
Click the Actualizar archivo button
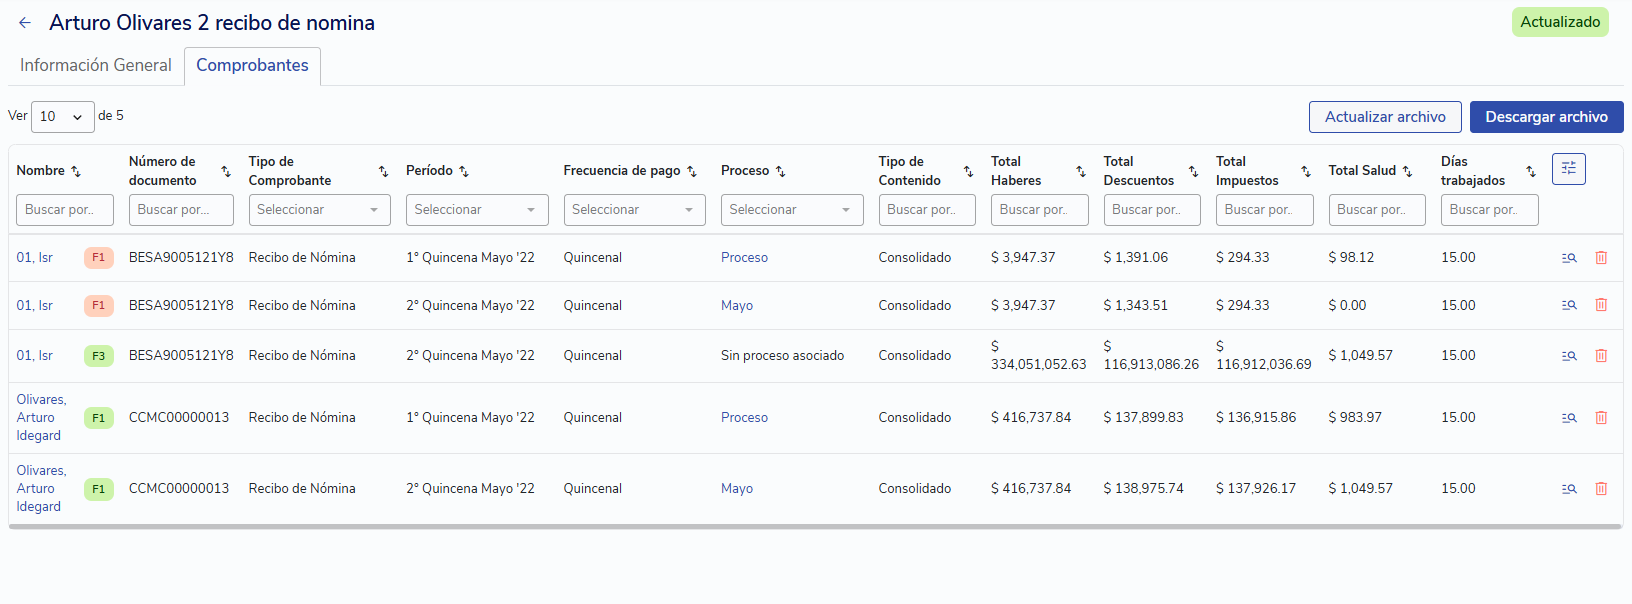(1385, 117)
